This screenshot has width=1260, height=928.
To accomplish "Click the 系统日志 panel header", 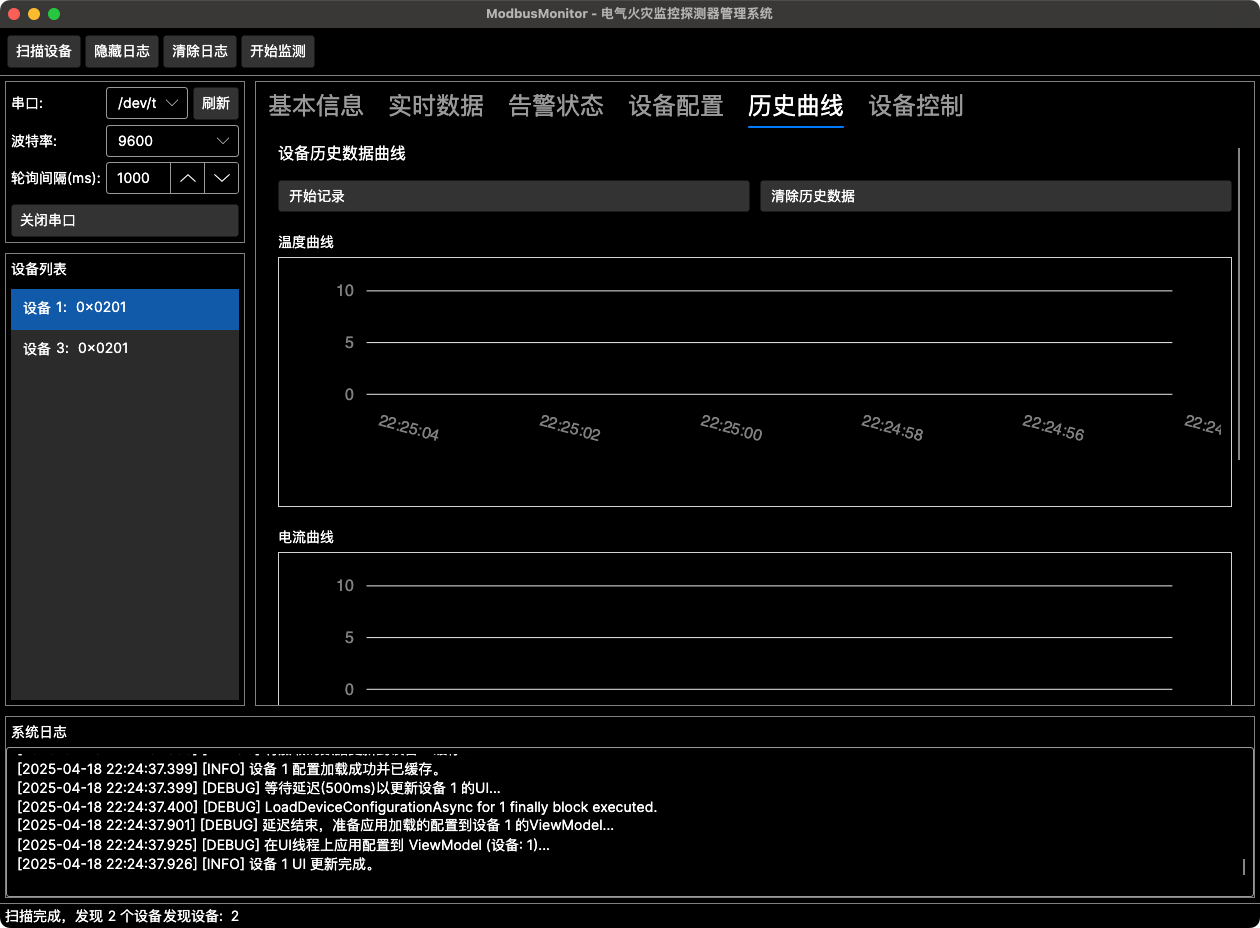I will click(39, 732).
